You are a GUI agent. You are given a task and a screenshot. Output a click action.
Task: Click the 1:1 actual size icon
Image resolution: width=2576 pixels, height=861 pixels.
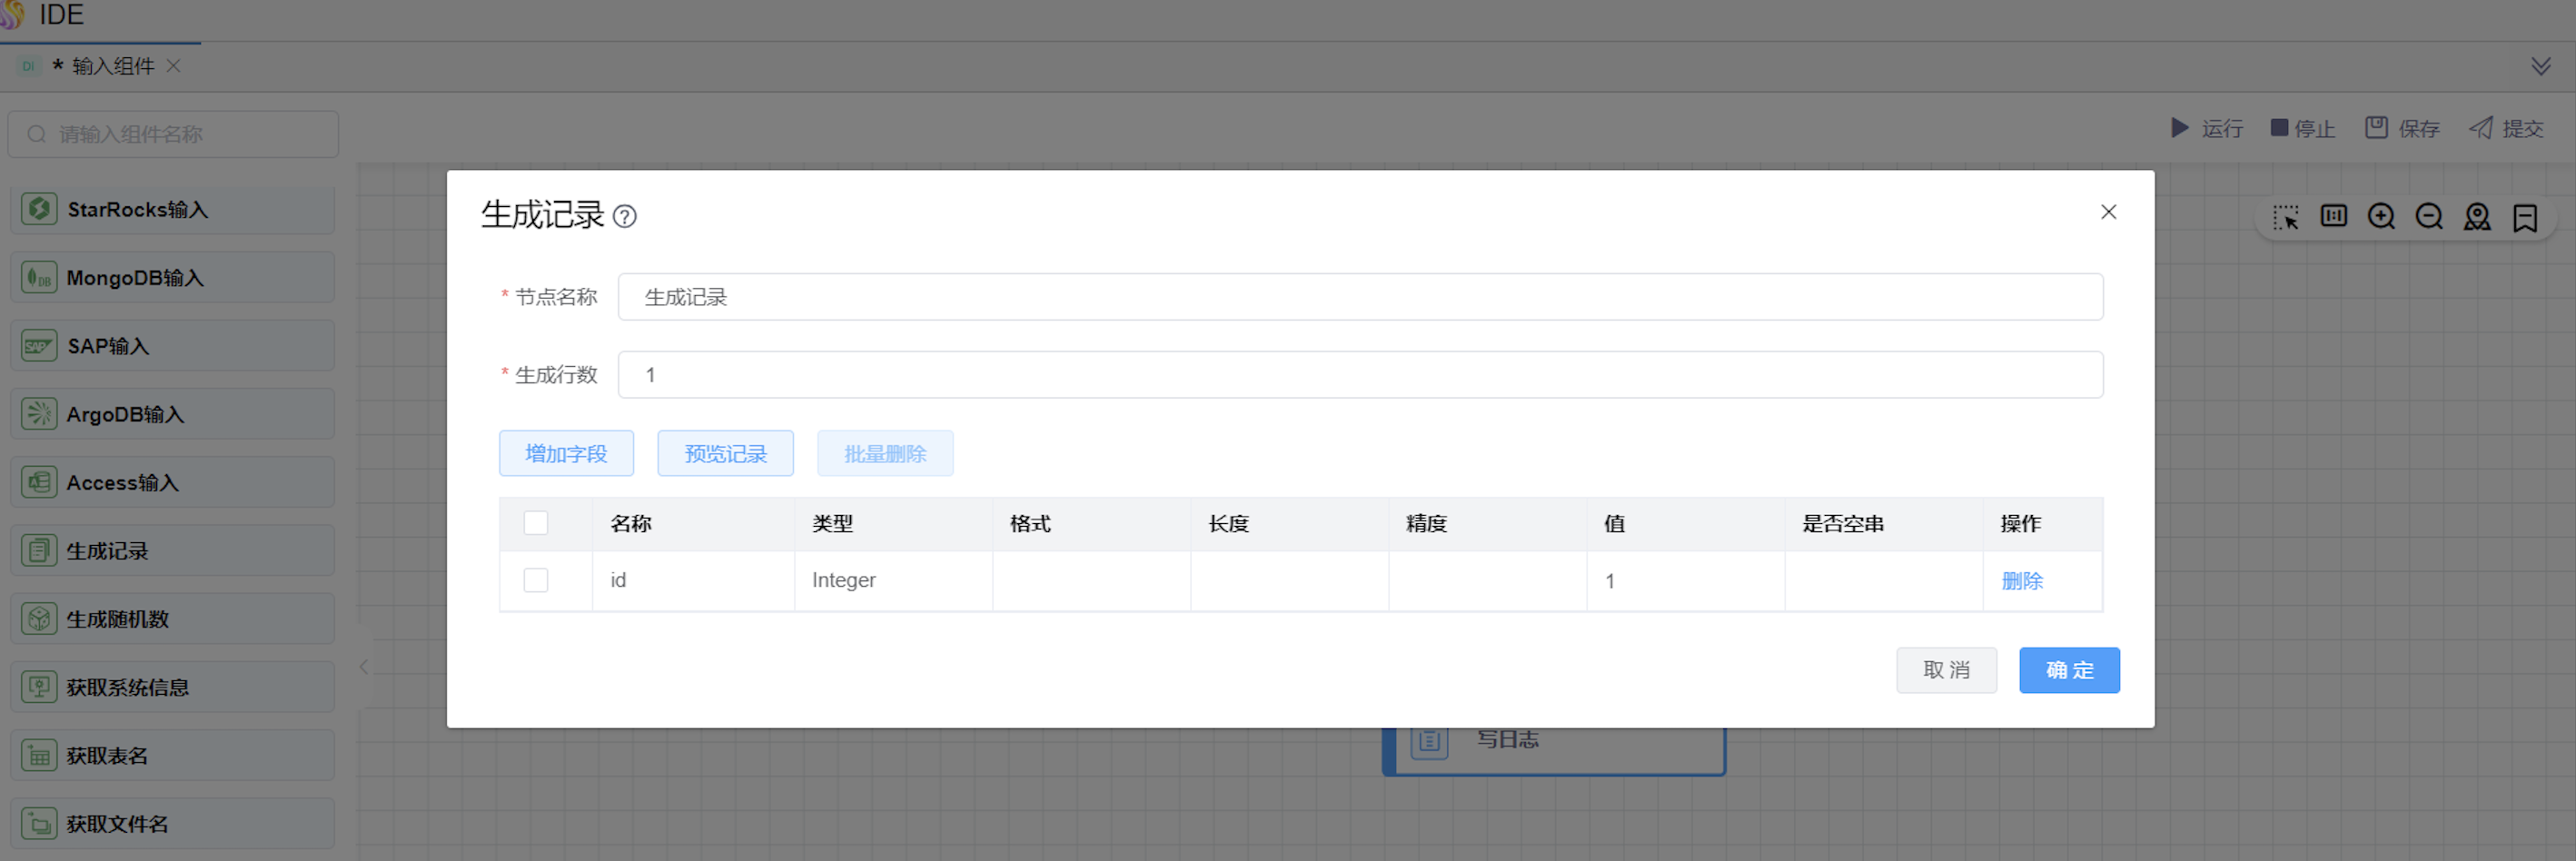(2333, 216)
